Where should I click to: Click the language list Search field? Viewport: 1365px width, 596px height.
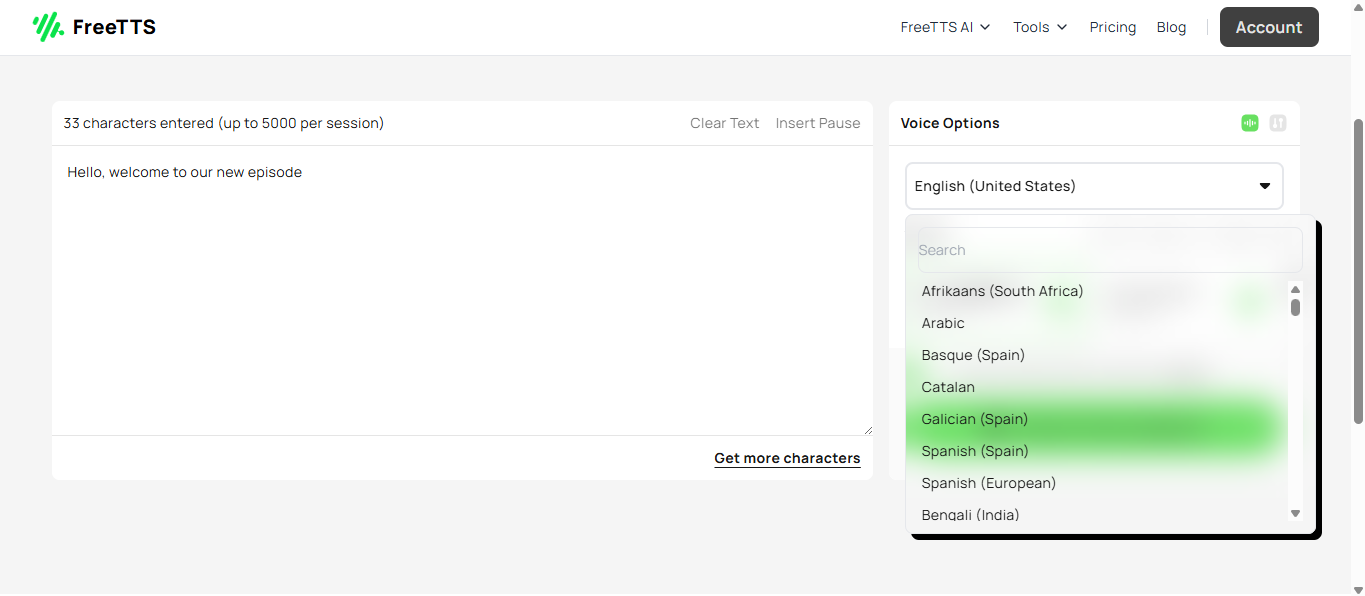(x=1108, y=249)
